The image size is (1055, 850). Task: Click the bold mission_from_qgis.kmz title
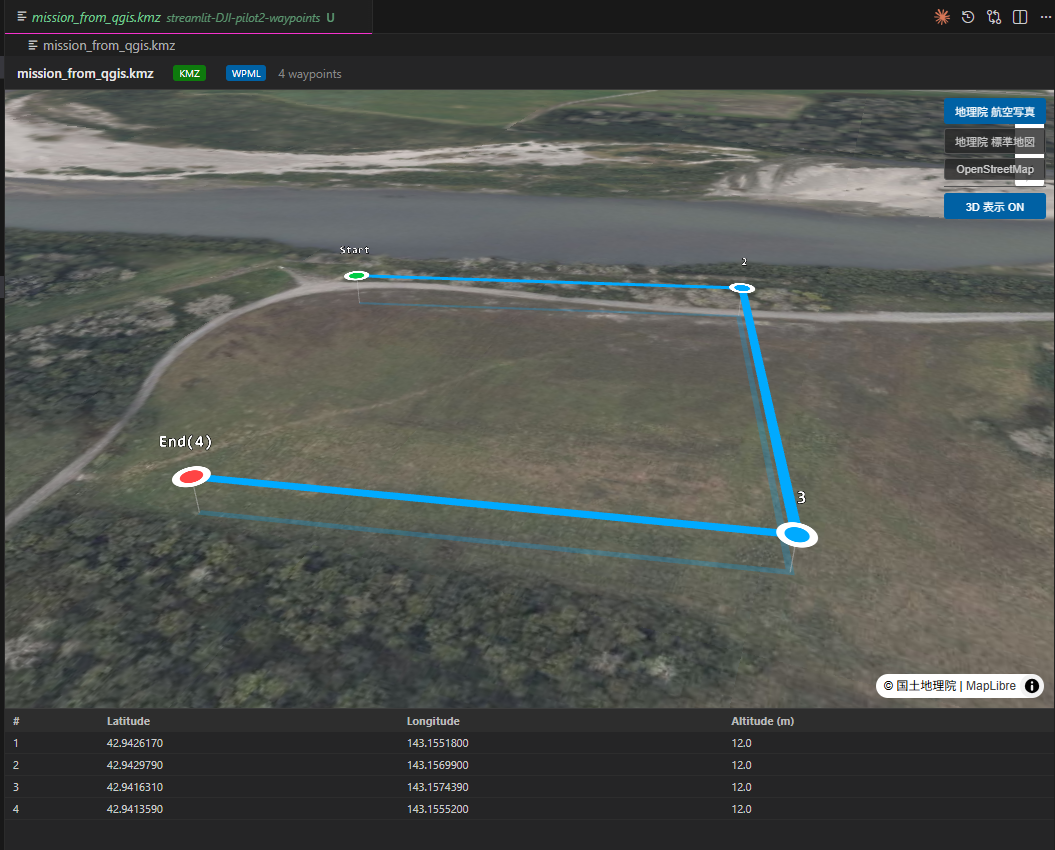(85, 73)
